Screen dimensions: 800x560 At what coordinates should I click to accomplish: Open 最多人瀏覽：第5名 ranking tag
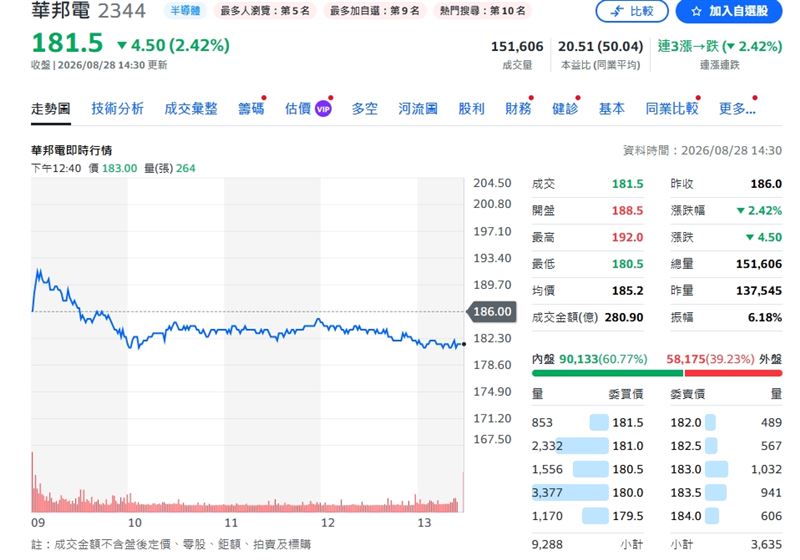tap(265, 10)
